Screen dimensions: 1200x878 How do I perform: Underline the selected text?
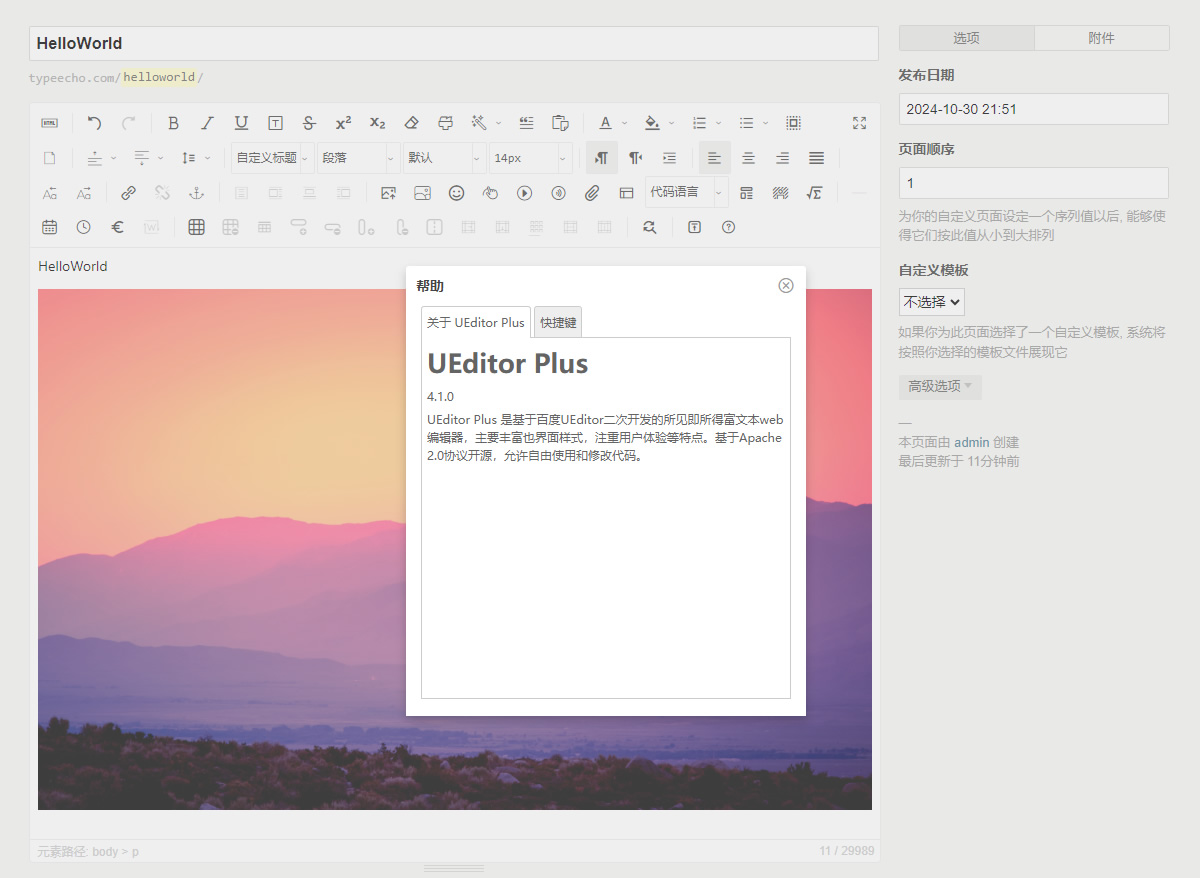coord(241,123)
